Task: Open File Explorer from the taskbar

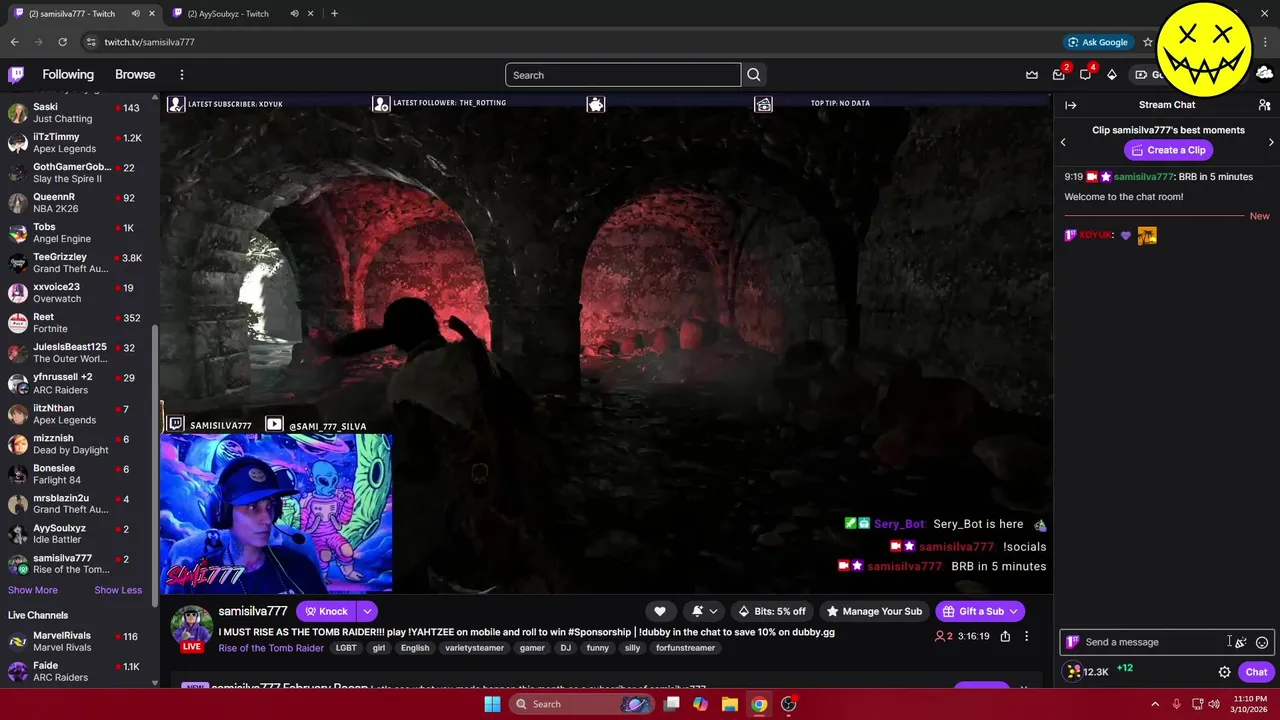Action: (729, 704)
